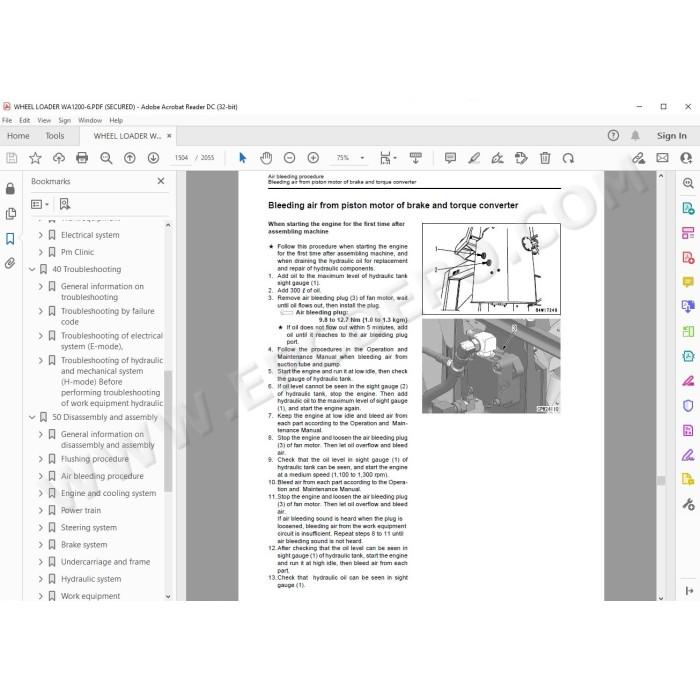Open the View menu
This screenshot has height=700, width=700.
pos(44,120)
